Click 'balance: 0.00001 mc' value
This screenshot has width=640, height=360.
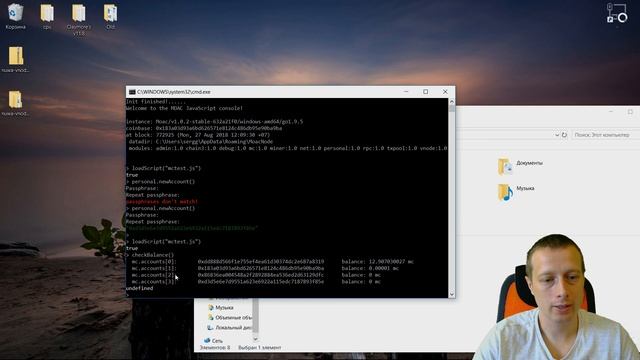click(x=370, y=268)
